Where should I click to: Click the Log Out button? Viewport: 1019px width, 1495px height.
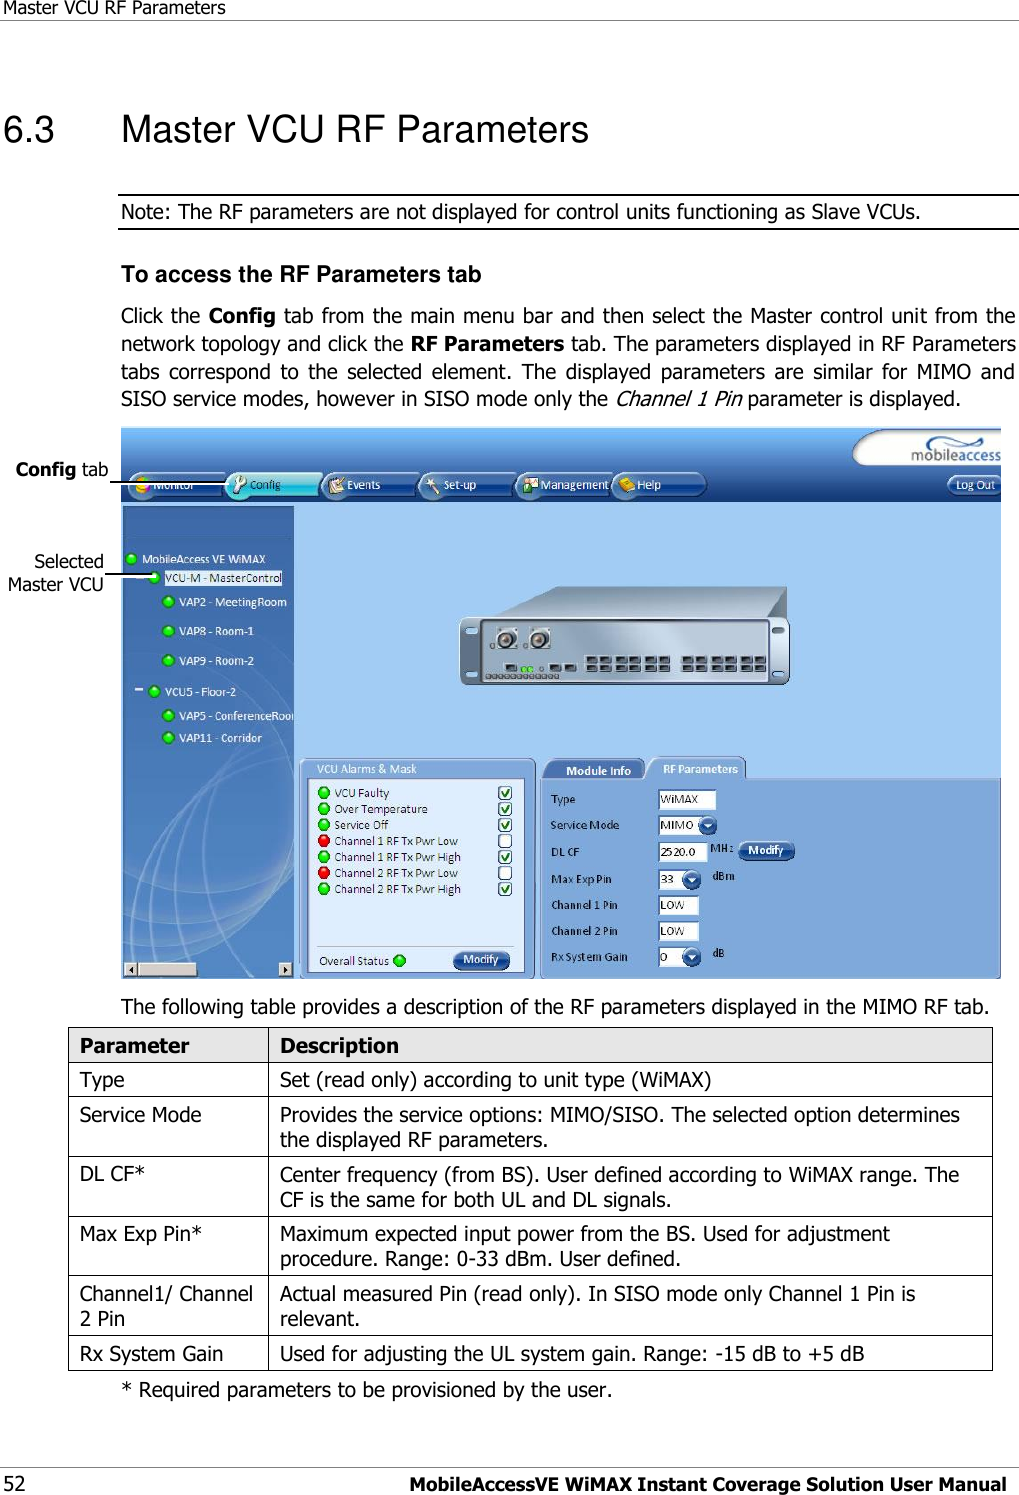tap(974, 485)
